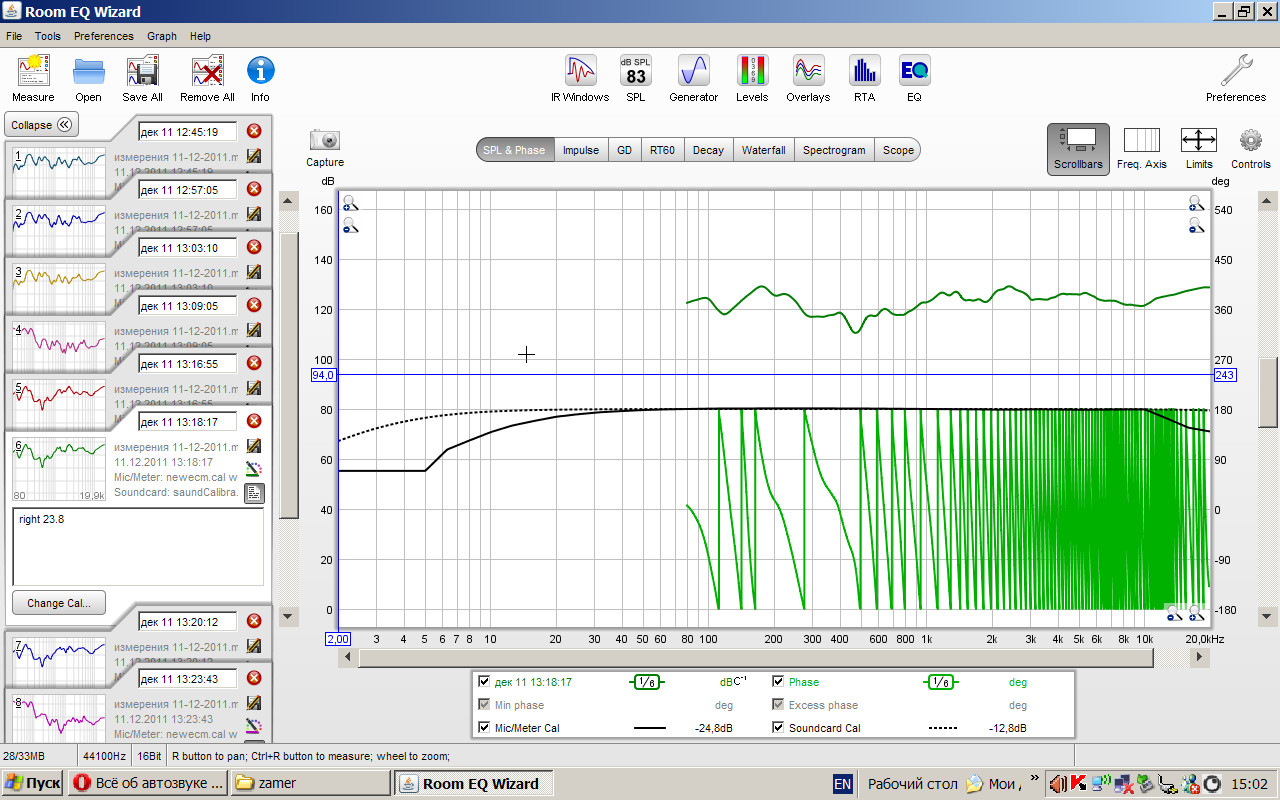
Task: Open the SPL meter
Action: coord(636,72)
